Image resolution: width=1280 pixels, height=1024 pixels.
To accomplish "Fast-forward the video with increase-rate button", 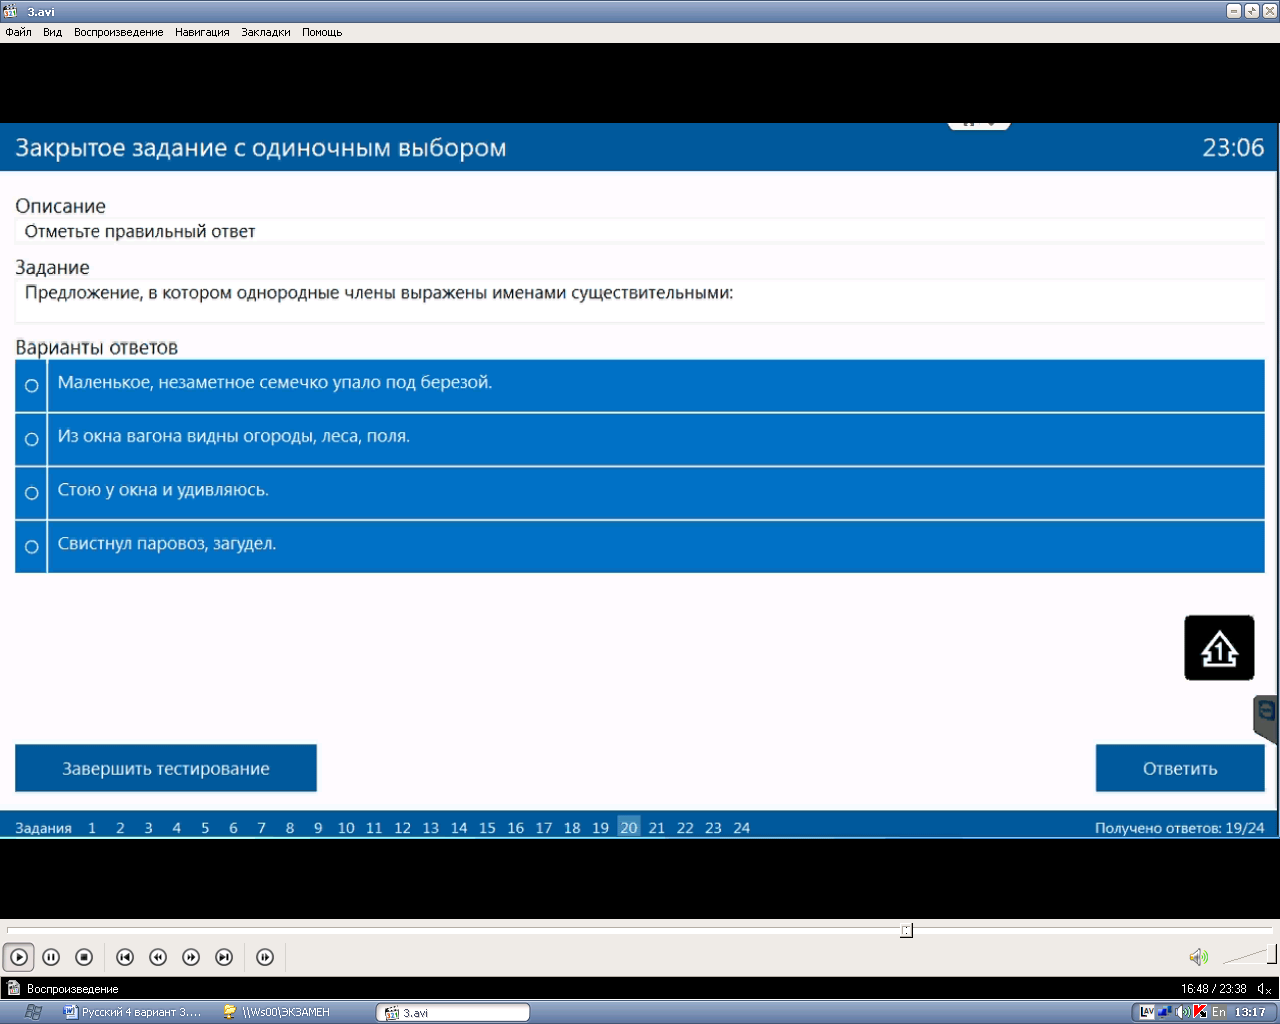I will pyautogui.click(x=191, y=957).
